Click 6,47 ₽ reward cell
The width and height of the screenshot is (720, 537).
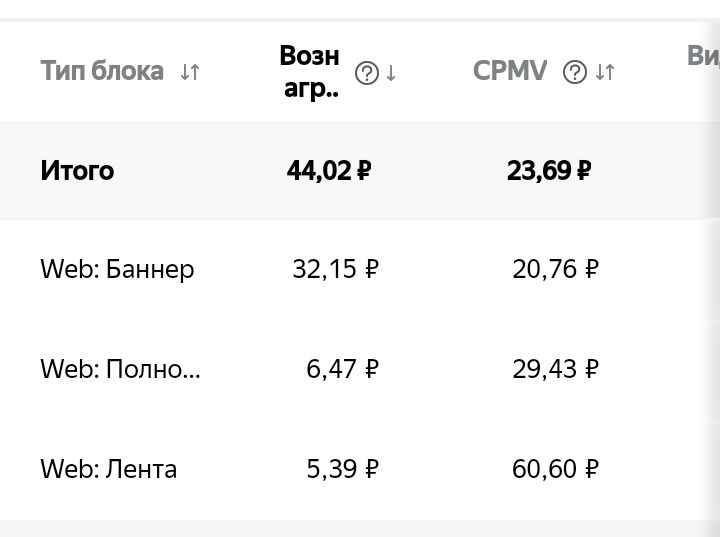pos(343,369)
